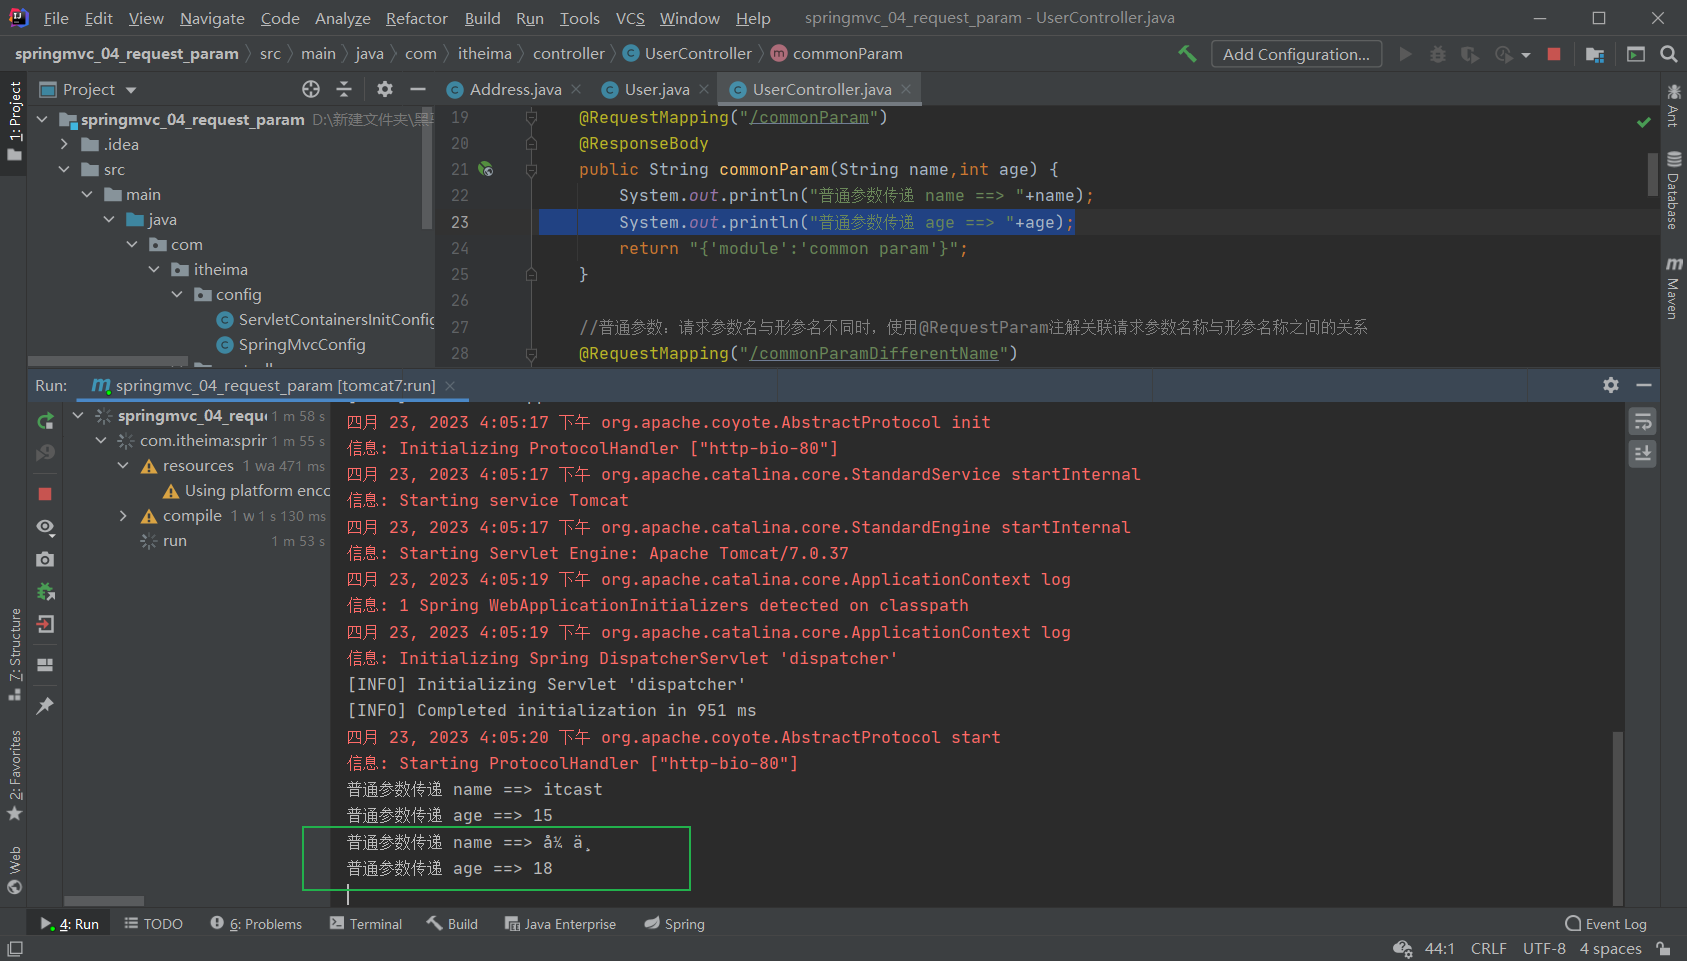This screenshot has width=1687, height=961.
Task: Open the Terminal tool tab
Action: 366,924
